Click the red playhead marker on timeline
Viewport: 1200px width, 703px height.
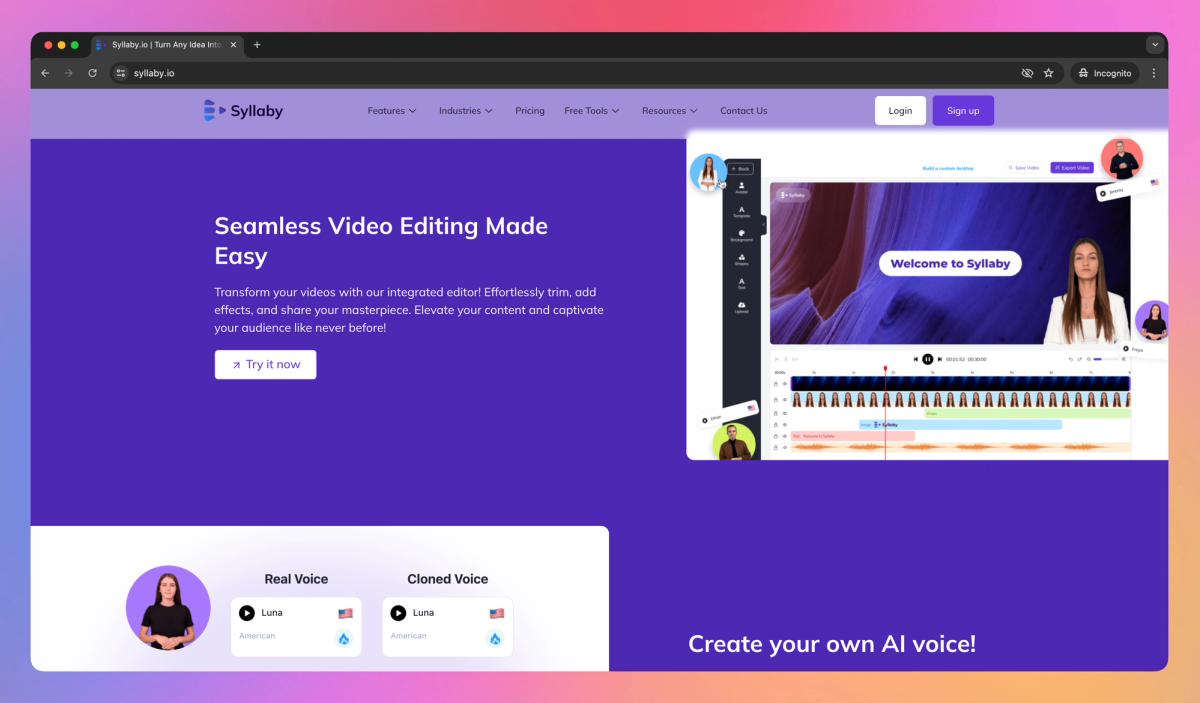pos(885,369)
